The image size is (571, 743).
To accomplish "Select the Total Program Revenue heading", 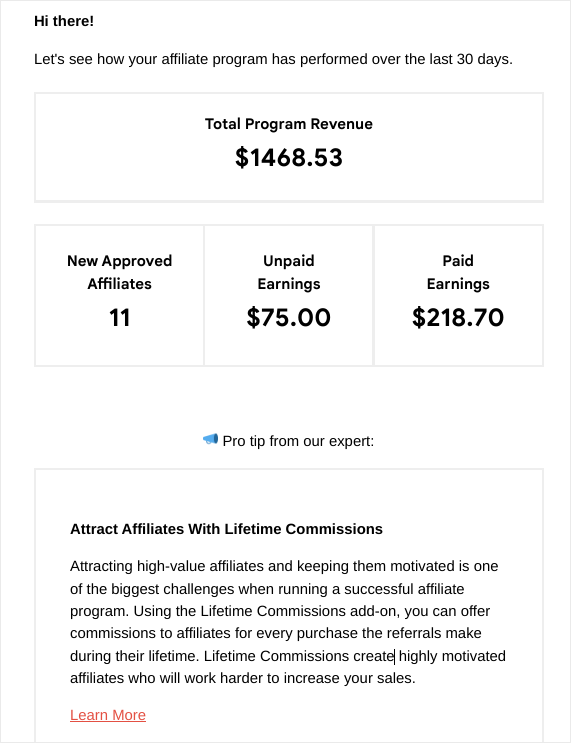I will 289,124.
